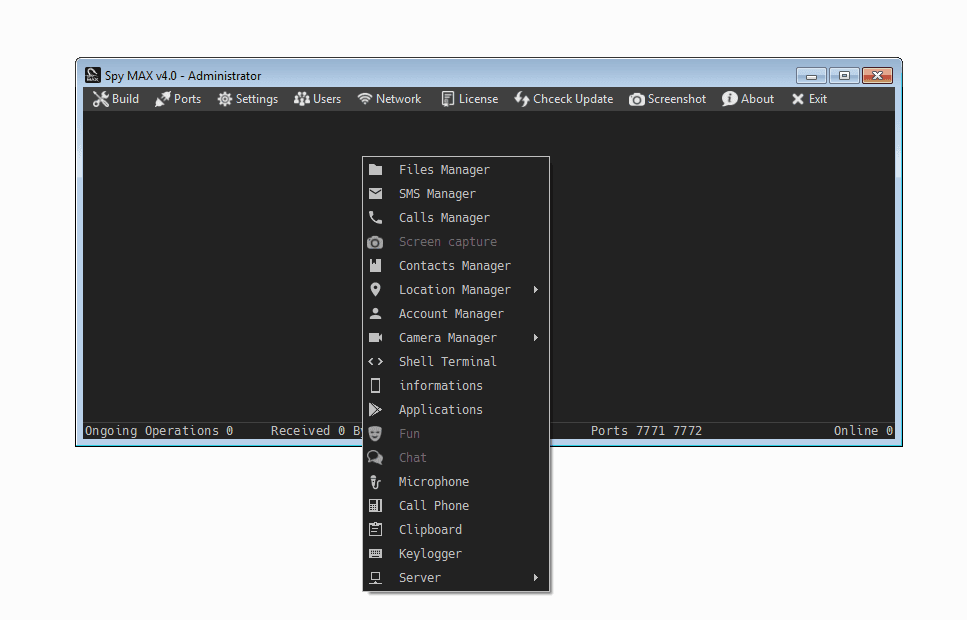The width and height of the screenshot is (967, 620).
Task: Click the Settings gear icon
Action: [225, 99]
